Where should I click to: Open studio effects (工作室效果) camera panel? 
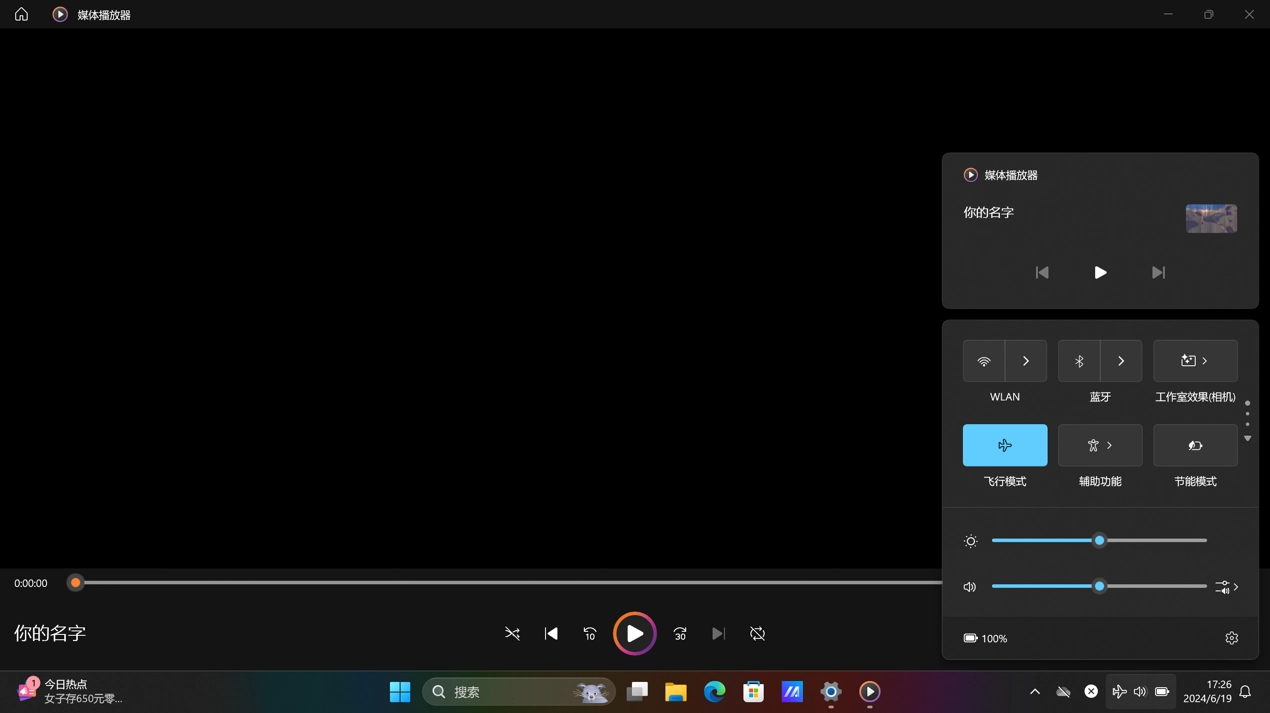point(1195,361)
